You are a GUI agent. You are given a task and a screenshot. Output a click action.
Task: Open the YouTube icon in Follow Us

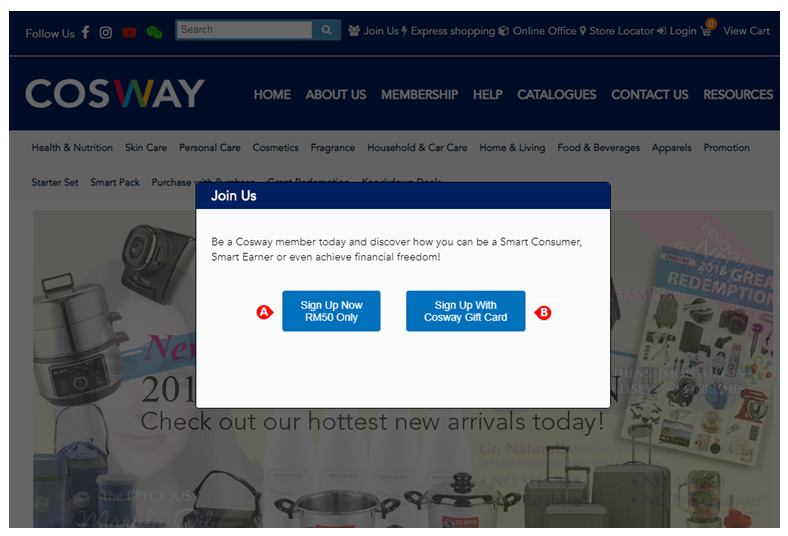click(129, 33)
